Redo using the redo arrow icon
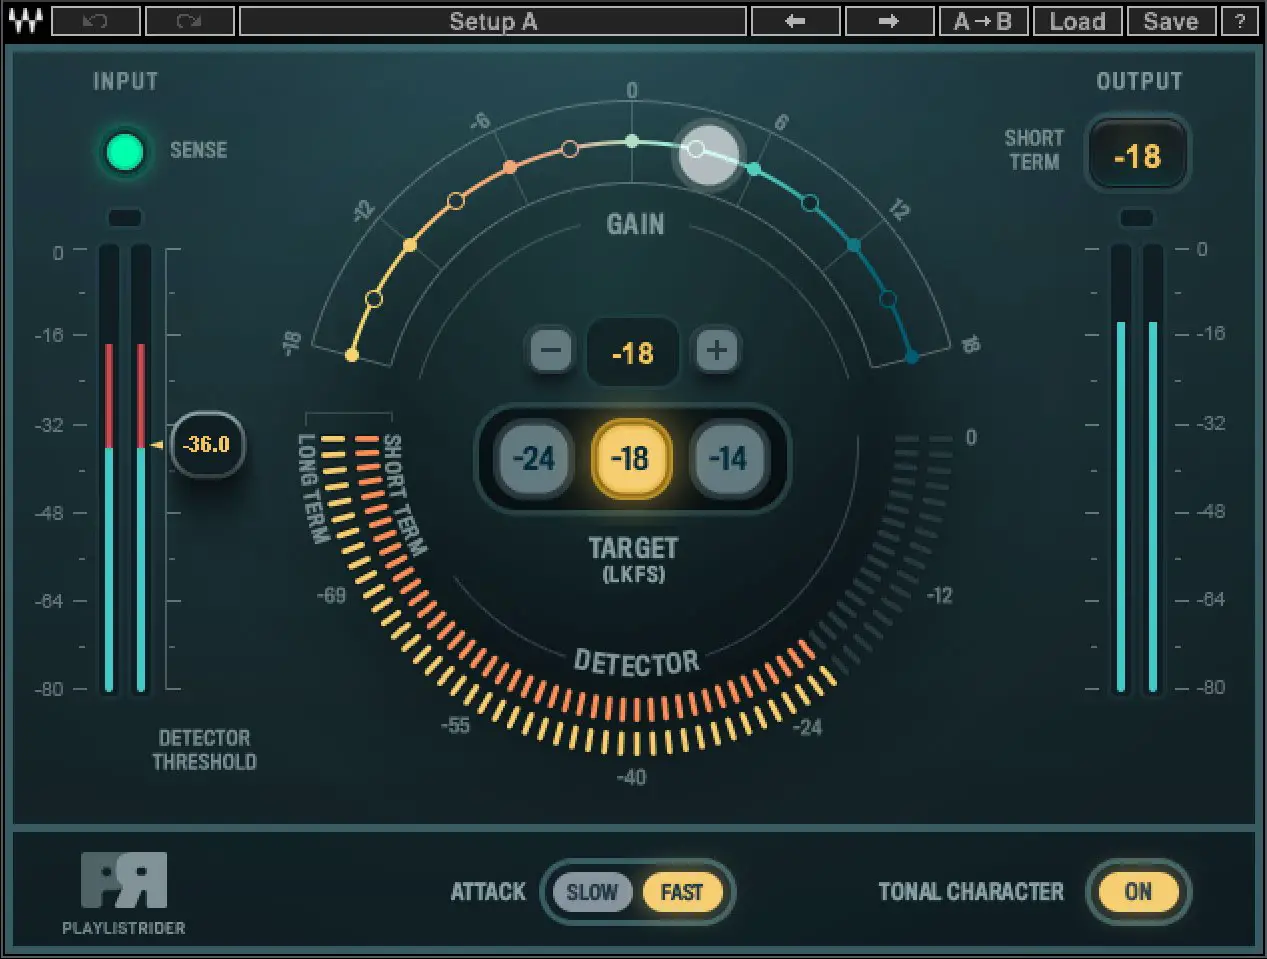This screenshot has width=1267, height=959. pos(189,21)
